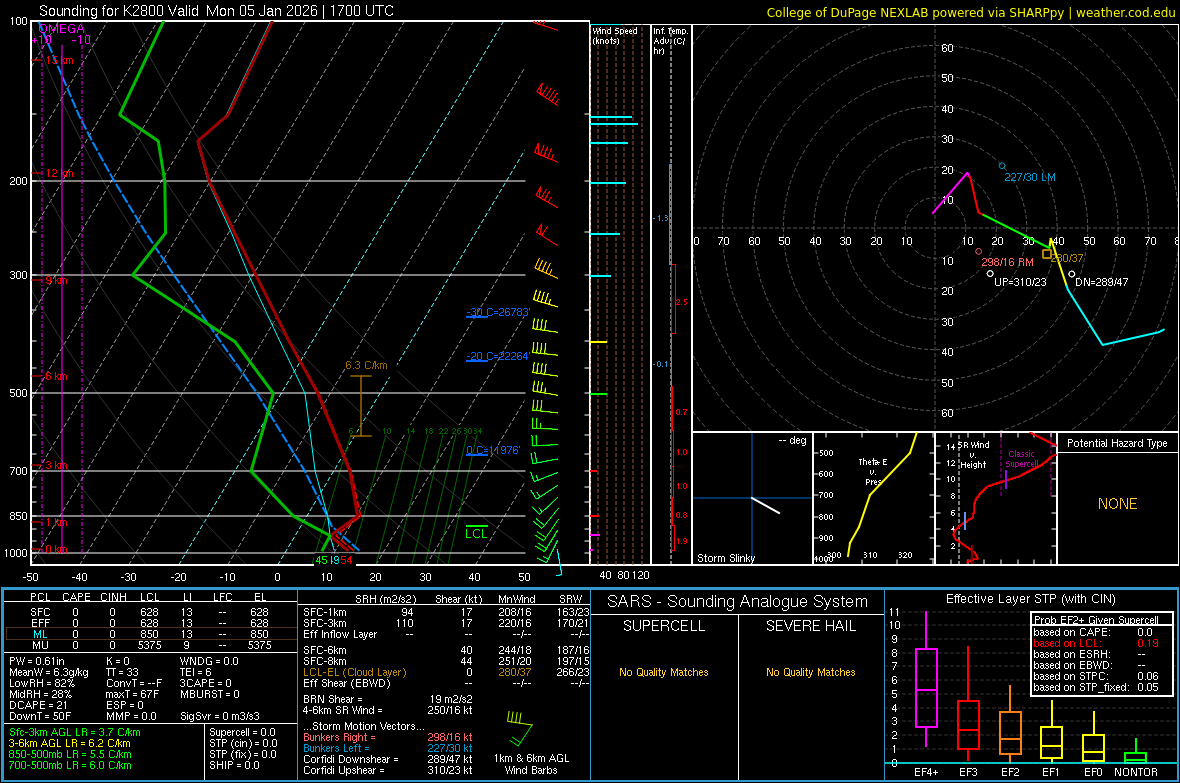Click the PW = 0.61in value
Viewport: 1180px width, 783px height.
[x=36, y=661]
